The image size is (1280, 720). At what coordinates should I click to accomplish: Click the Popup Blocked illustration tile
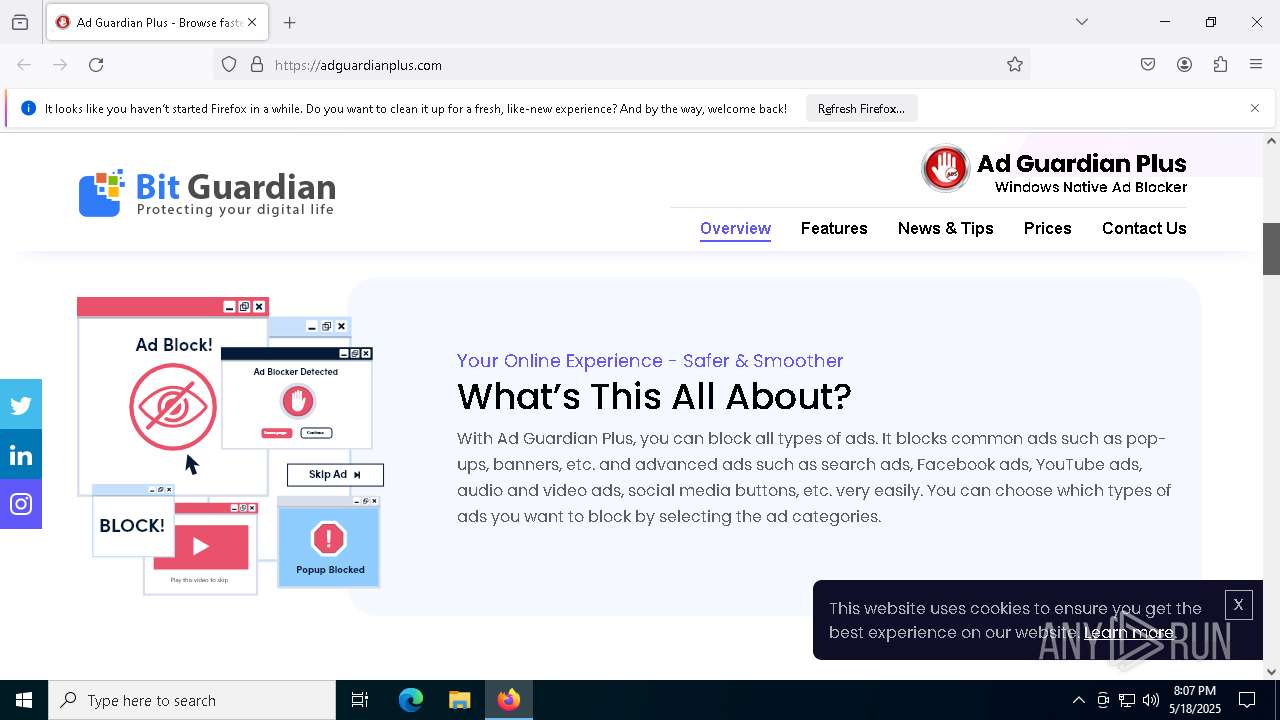click(329, 542)
